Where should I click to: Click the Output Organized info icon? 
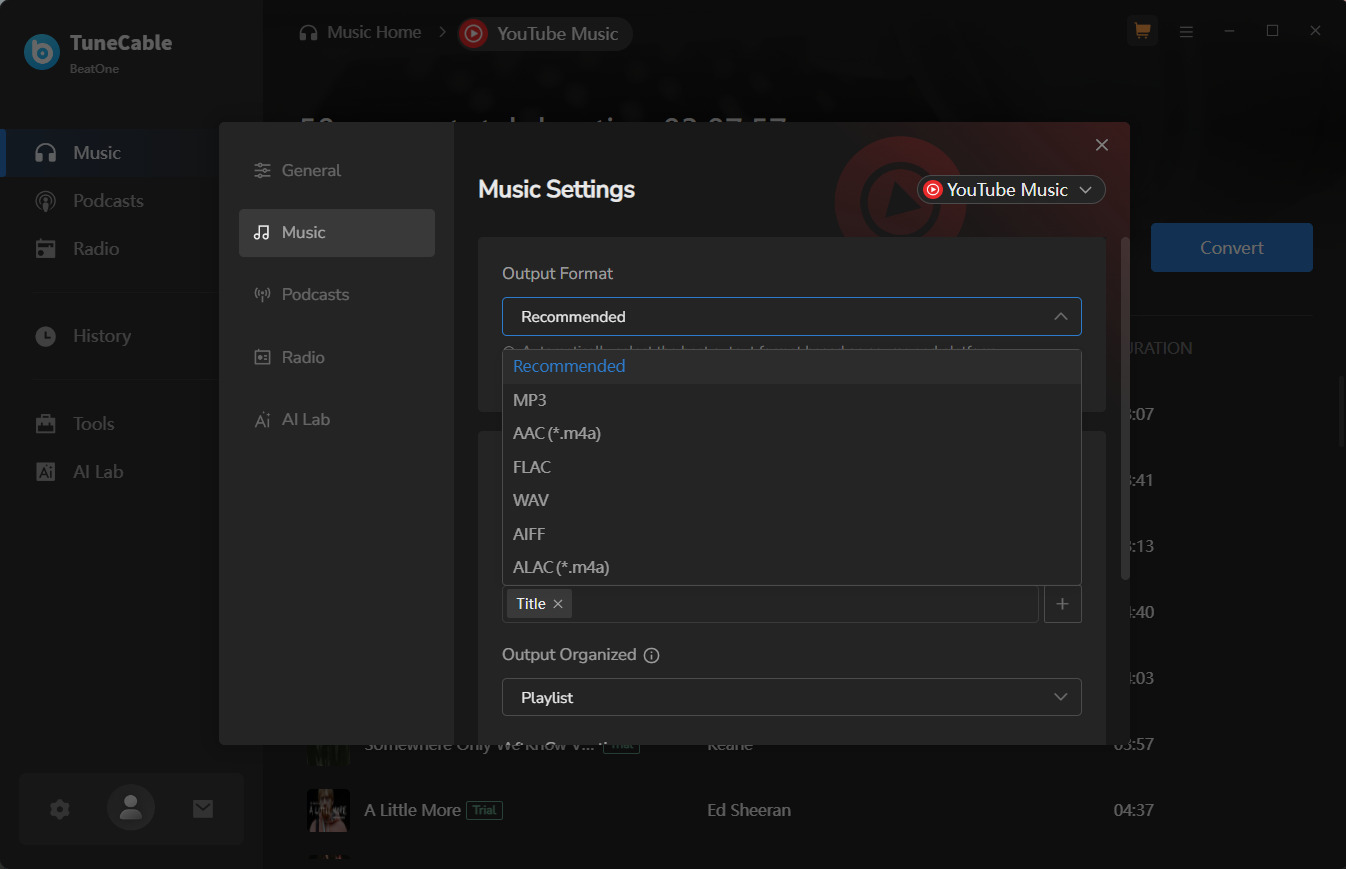pyautogui.click(x=652, y=656)
